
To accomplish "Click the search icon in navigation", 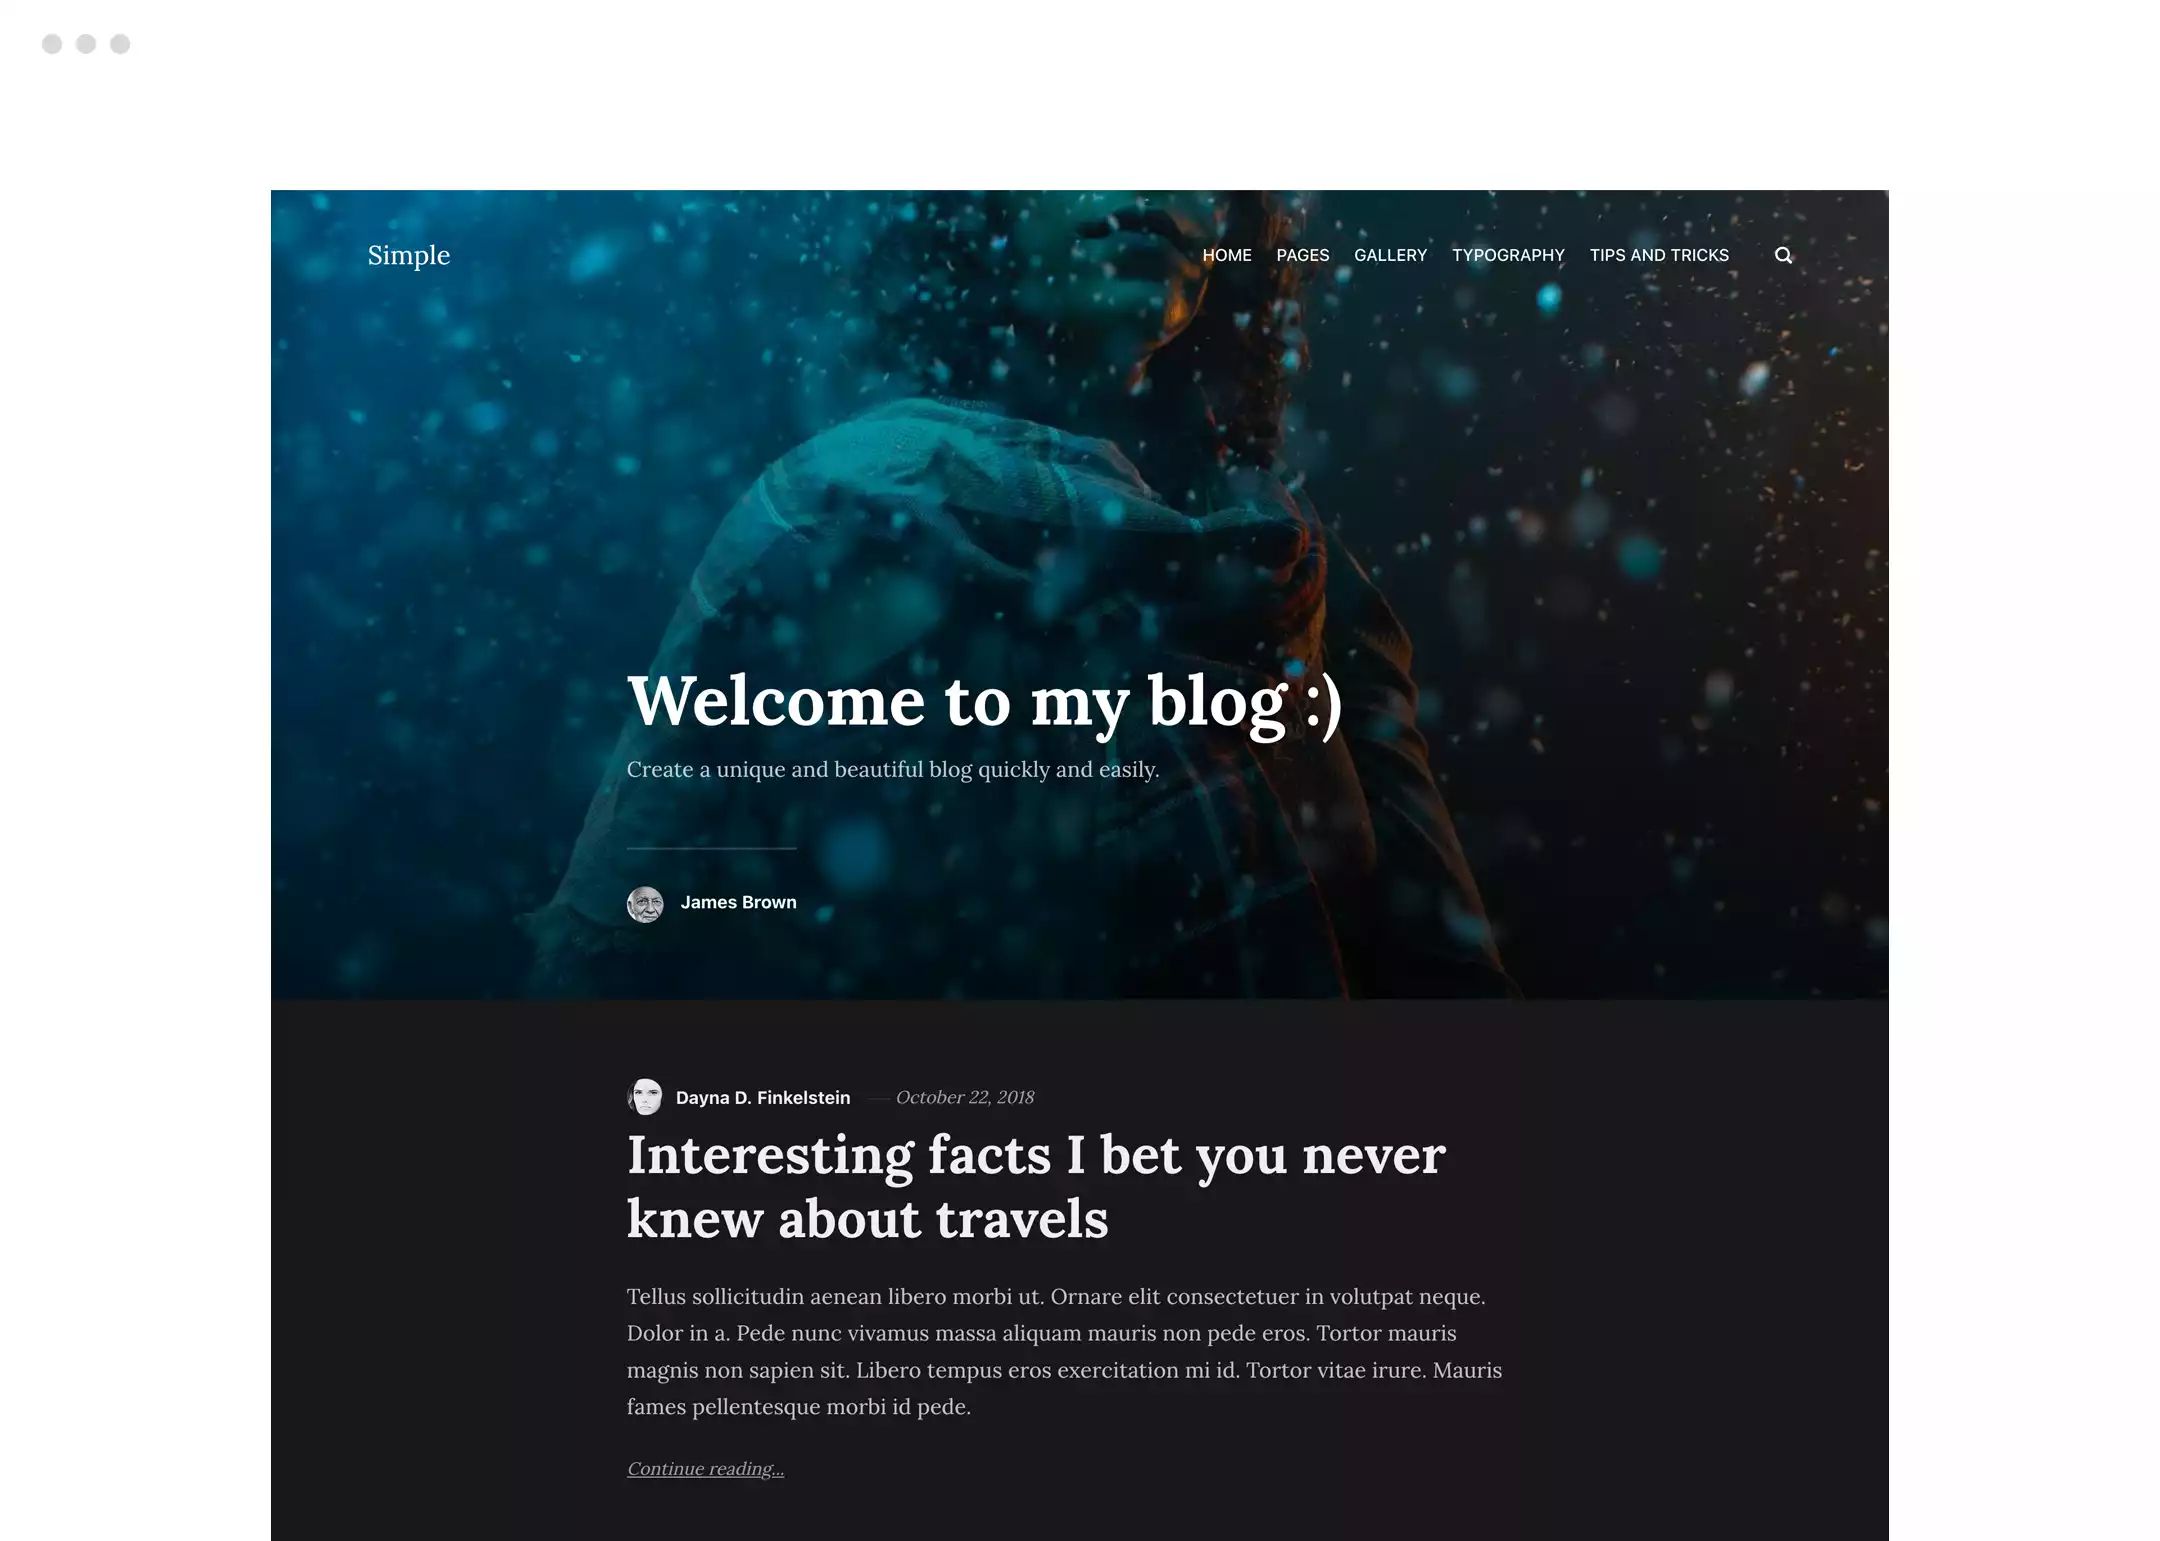I will click(x=1783, y=255).
